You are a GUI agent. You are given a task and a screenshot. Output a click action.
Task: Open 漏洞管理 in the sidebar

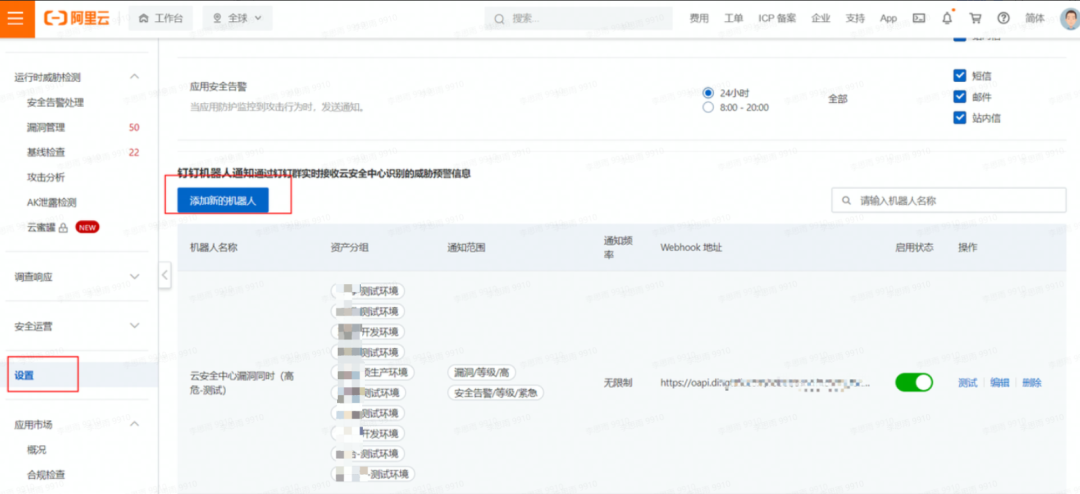point(46,127)
